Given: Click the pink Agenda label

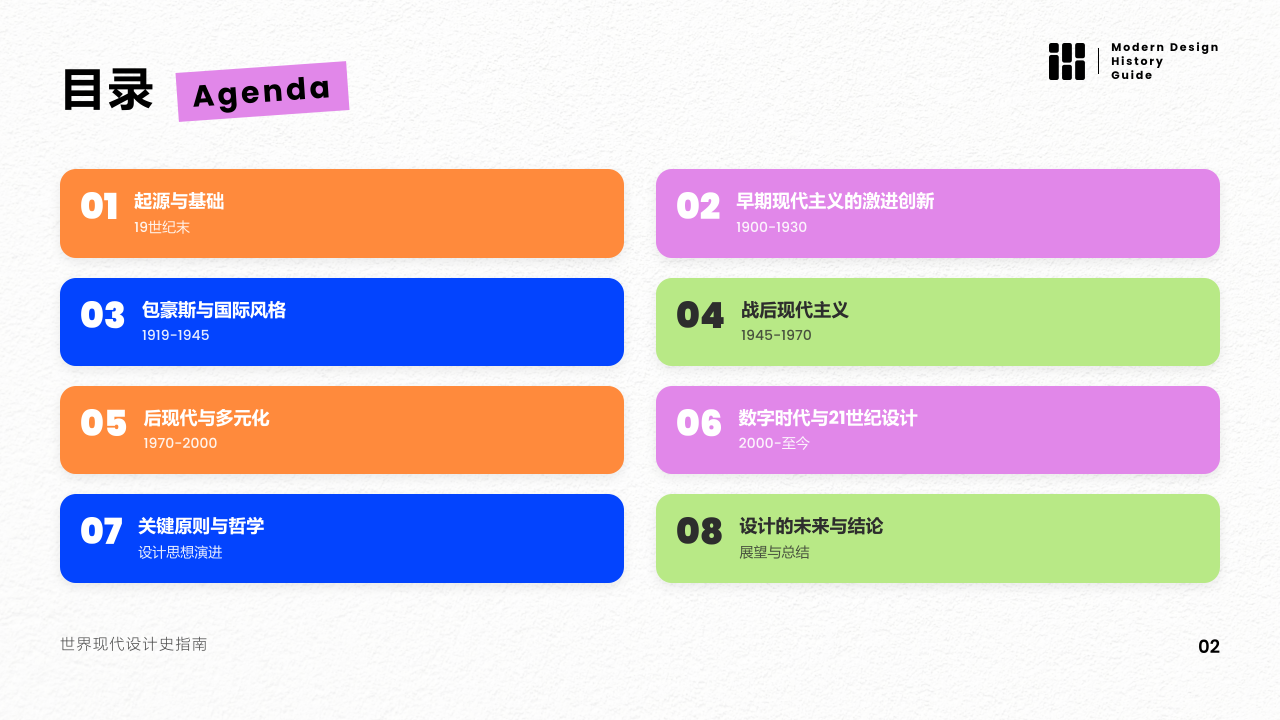Looking at the screenshot, I should click(x=262, y=92).
